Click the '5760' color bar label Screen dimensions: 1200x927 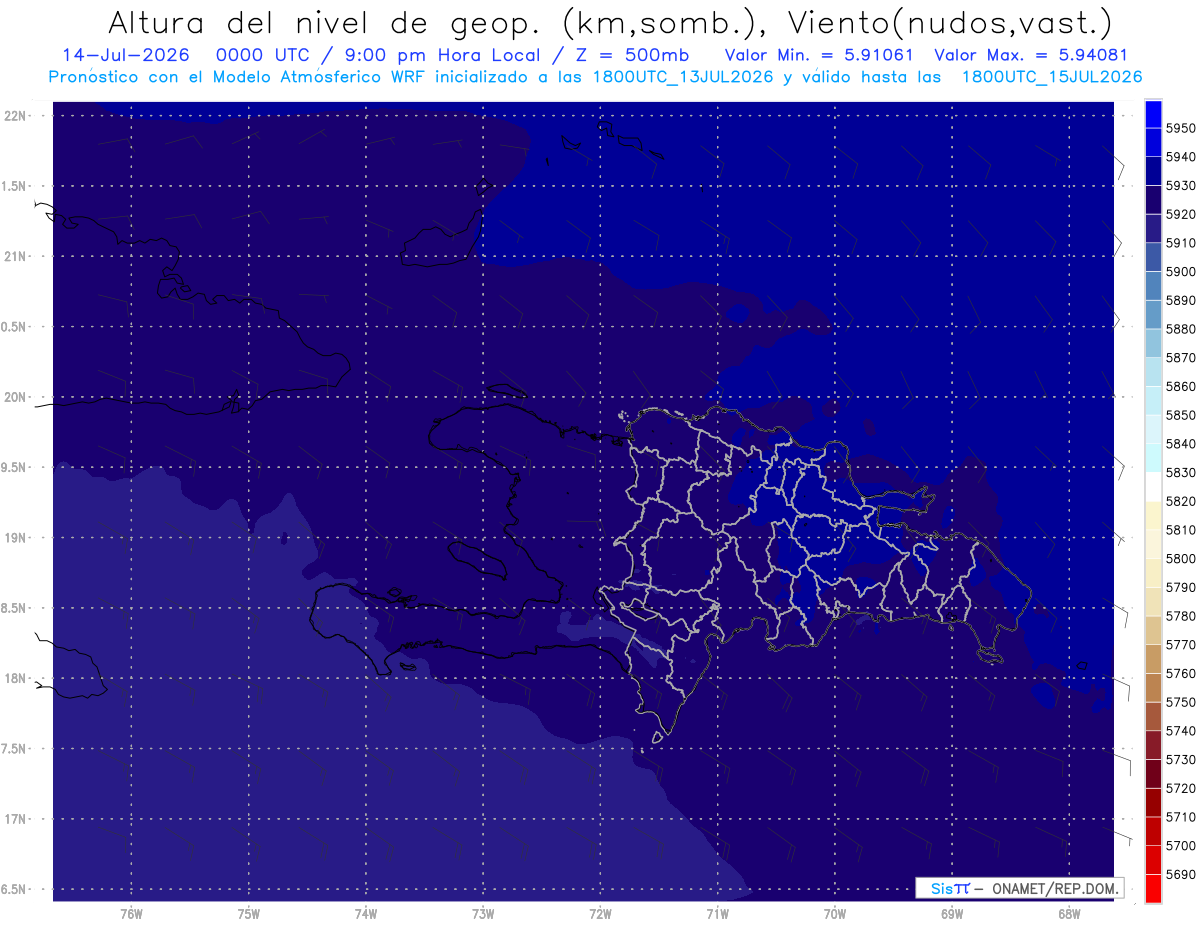(x=1181, y=674)
